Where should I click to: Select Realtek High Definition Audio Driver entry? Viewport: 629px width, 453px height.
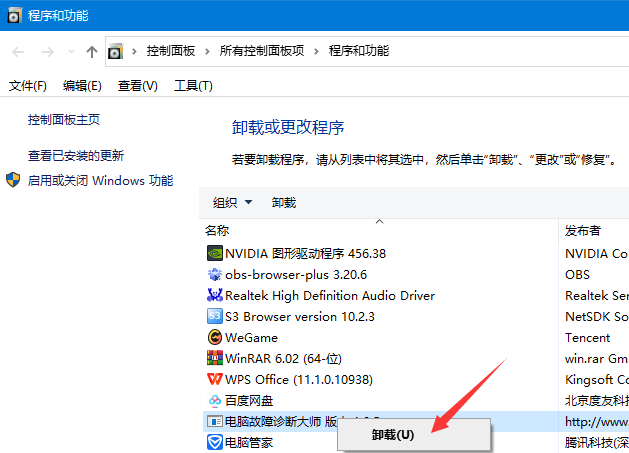pos(330,295)
